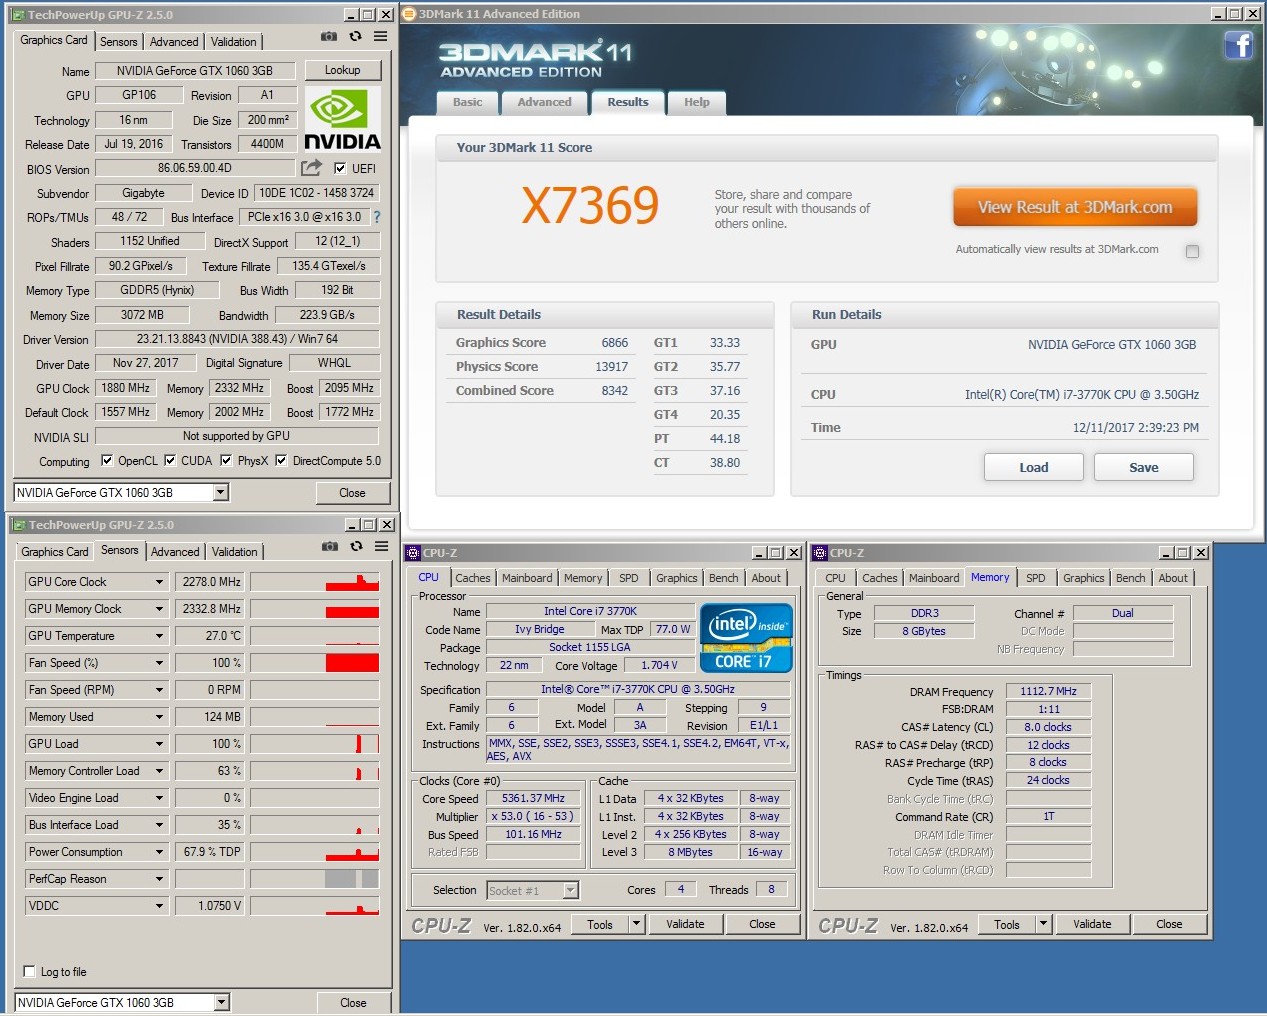Viewport: 1267px width, 1016px height.
Task: Open the GPU Temperature sensor dropdown
Action: point(159,636)
